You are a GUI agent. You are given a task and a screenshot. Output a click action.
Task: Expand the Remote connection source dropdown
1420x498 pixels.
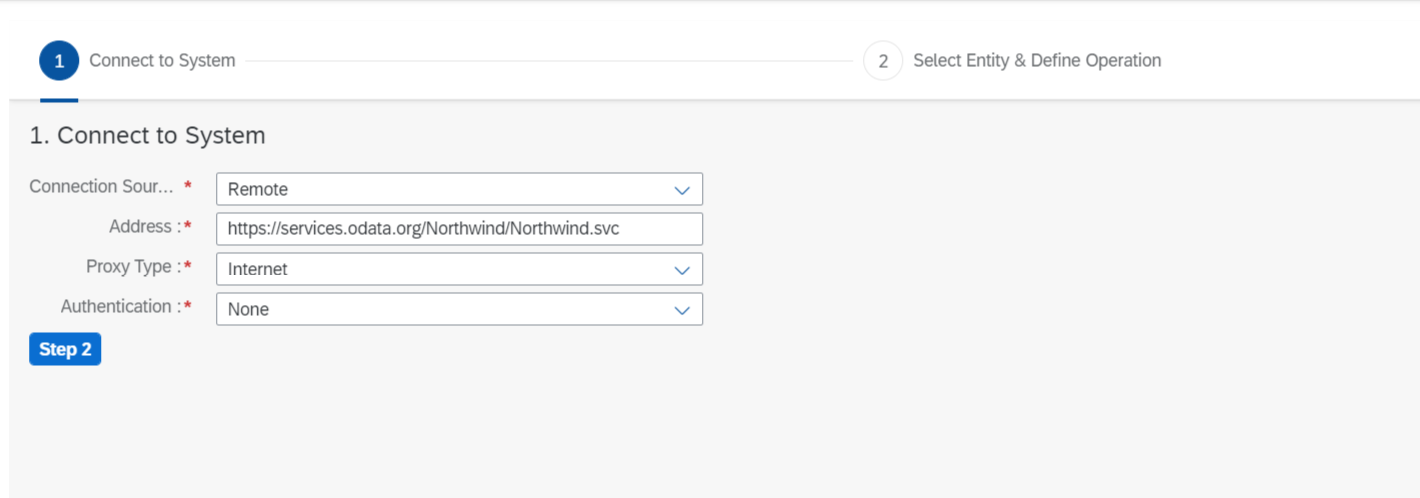[x=459, y=189]
